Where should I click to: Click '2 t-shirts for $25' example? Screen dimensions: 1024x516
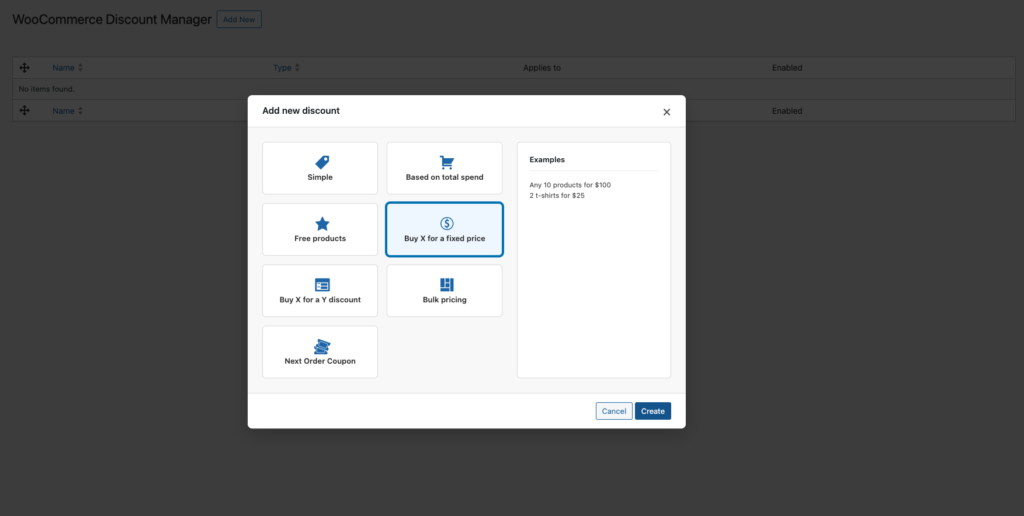tap(557, 195)
